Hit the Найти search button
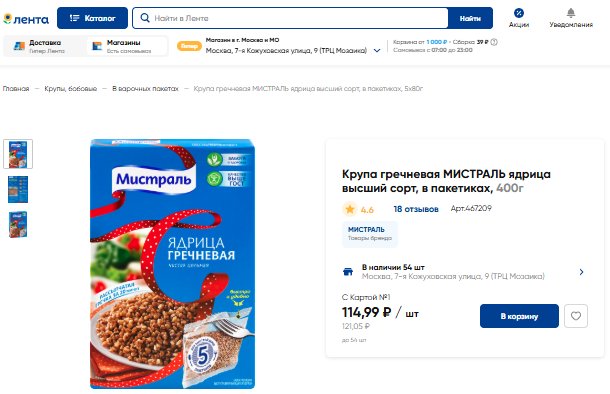This screenshot has height=394, width=610. pos(470,18)
